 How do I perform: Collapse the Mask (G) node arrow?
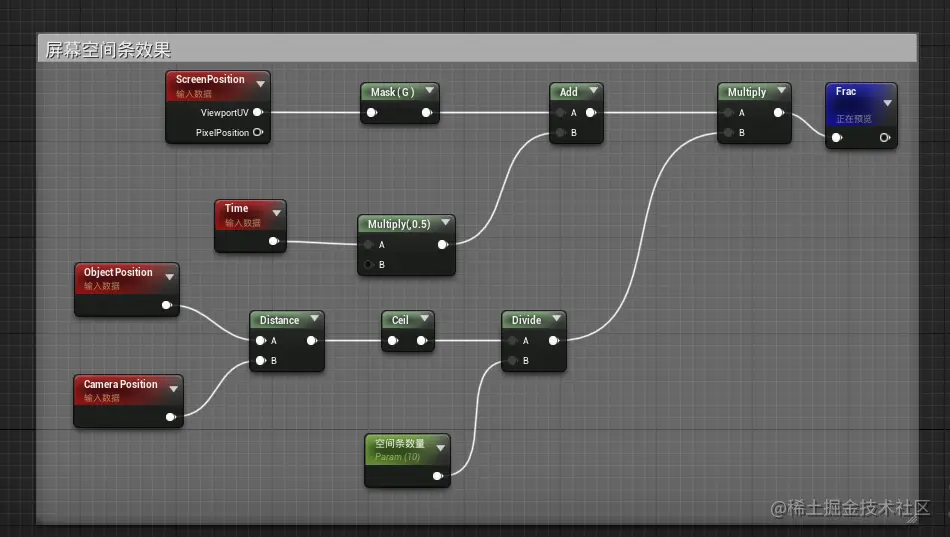(x=430, y=90)
